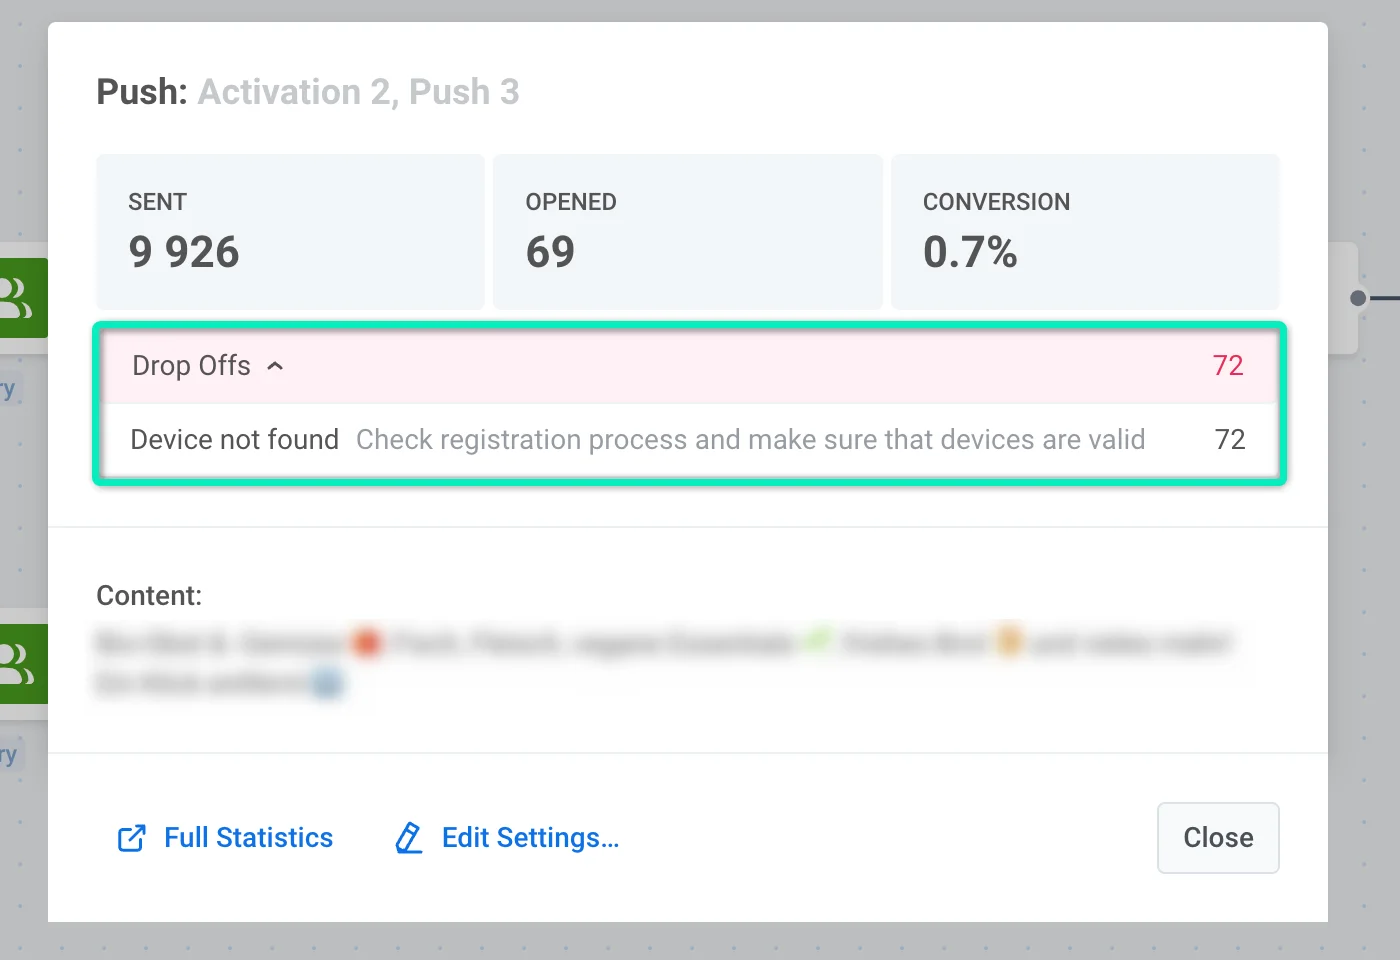Click the Activation 2, Push 3 title
The width and height of the screenshot is (1400, 960).
[358, 92]
